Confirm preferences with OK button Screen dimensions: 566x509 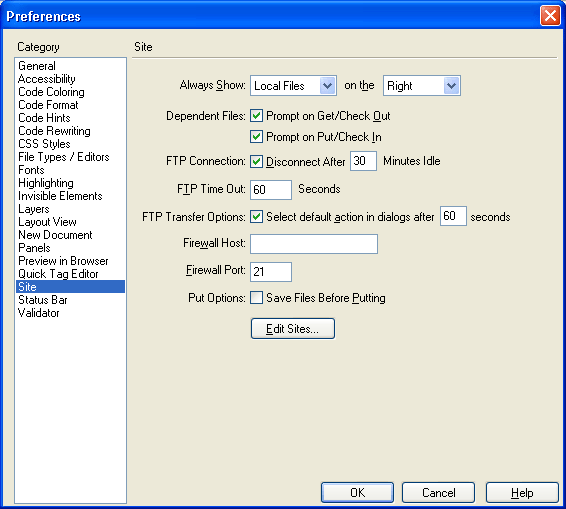357,492
